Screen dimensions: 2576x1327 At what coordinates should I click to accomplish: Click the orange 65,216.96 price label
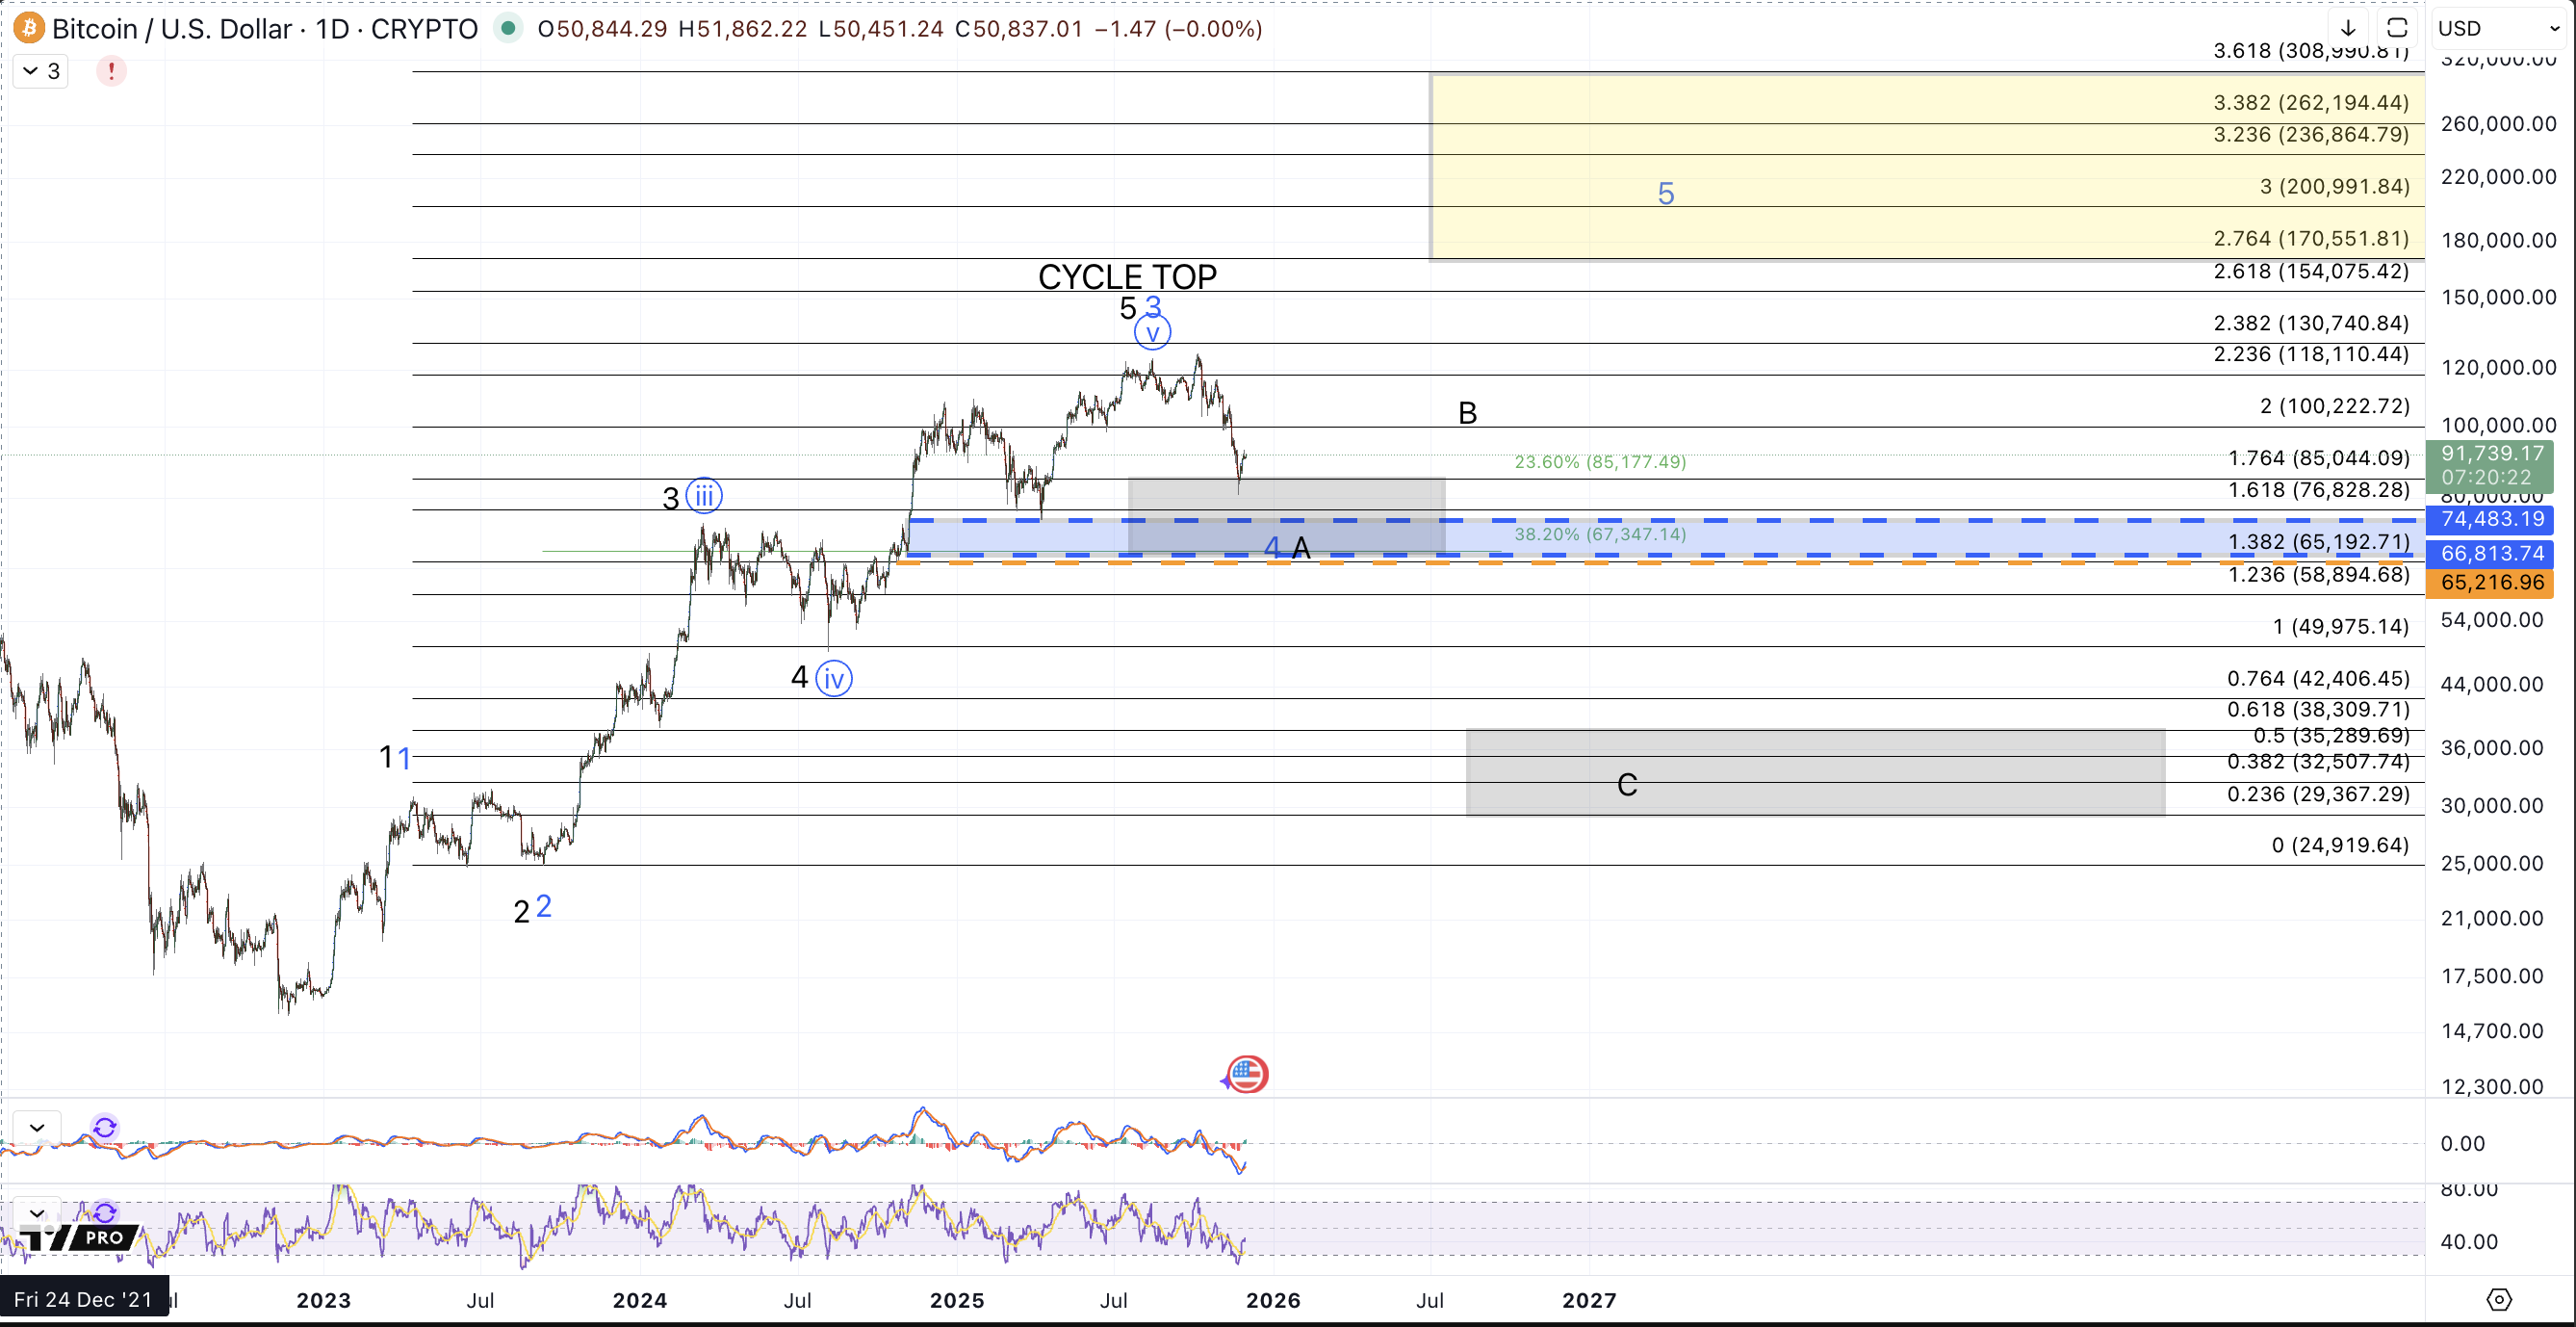(2491, 582)
